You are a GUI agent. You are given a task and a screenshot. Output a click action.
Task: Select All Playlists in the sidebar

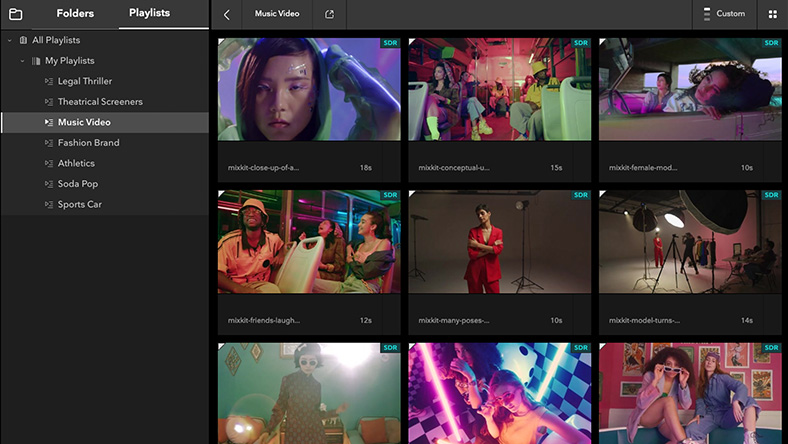(x=56, y=40)
